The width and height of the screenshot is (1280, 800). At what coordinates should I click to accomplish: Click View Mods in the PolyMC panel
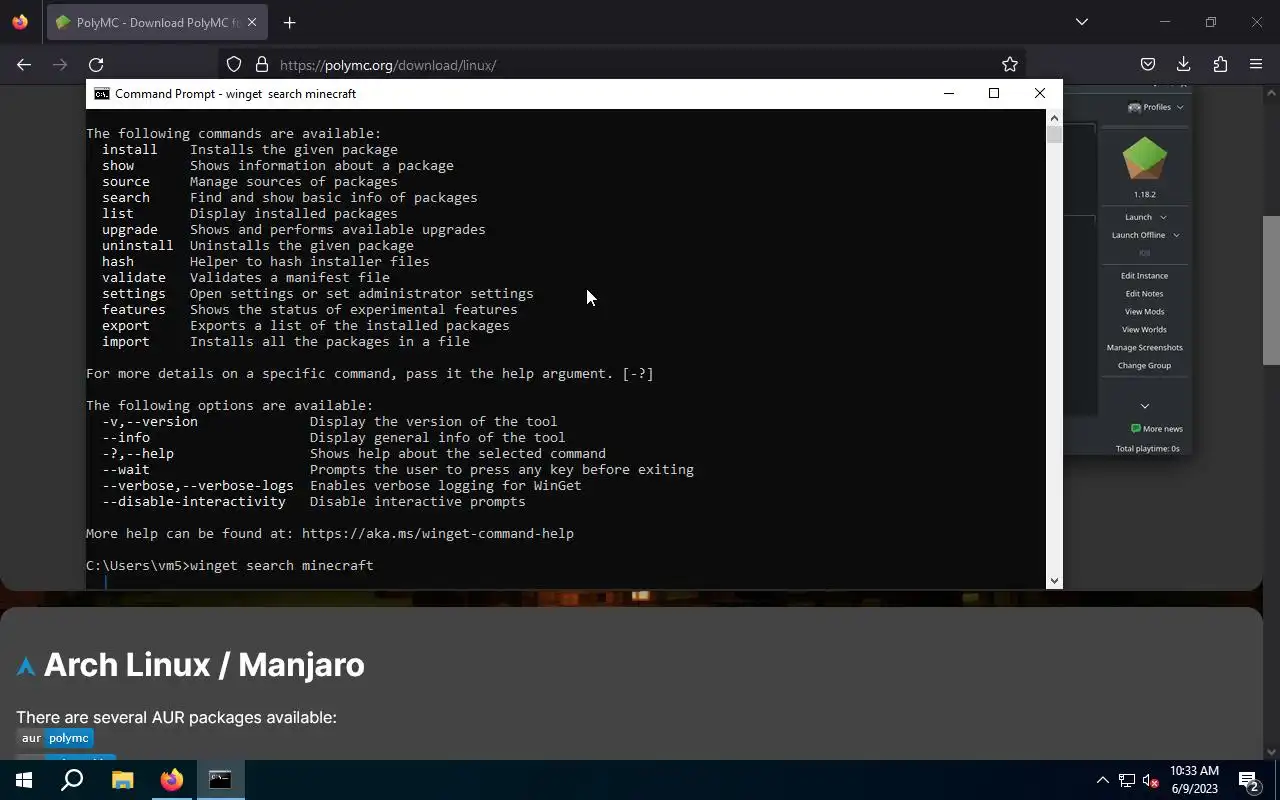[x=1144, y=312]
